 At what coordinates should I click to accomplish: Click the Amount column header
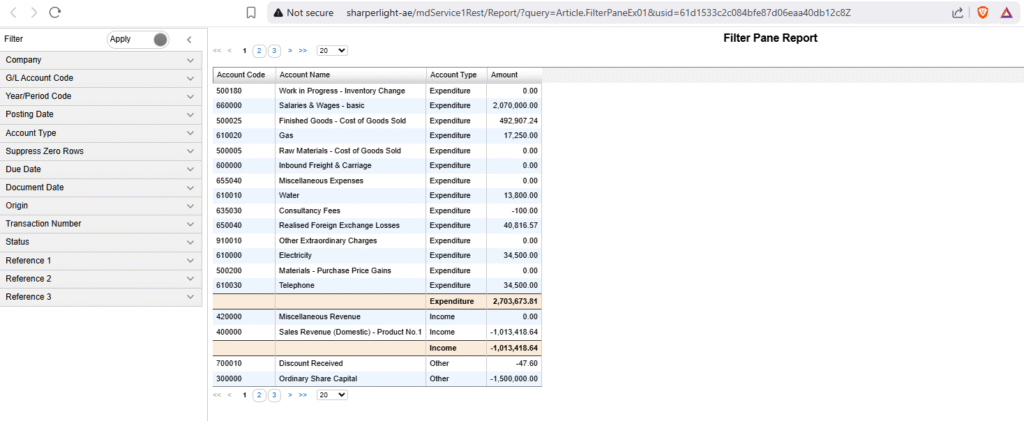(514, 75)
